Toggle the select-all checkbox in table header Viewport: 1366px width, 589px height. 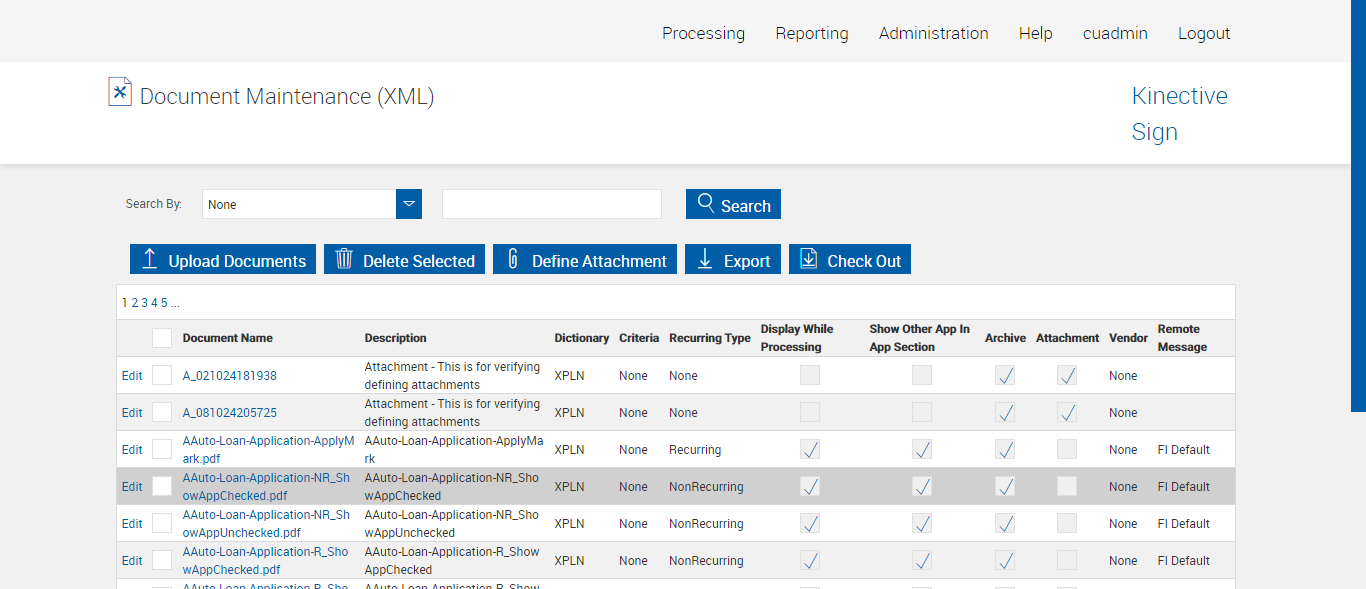(162, 338)
